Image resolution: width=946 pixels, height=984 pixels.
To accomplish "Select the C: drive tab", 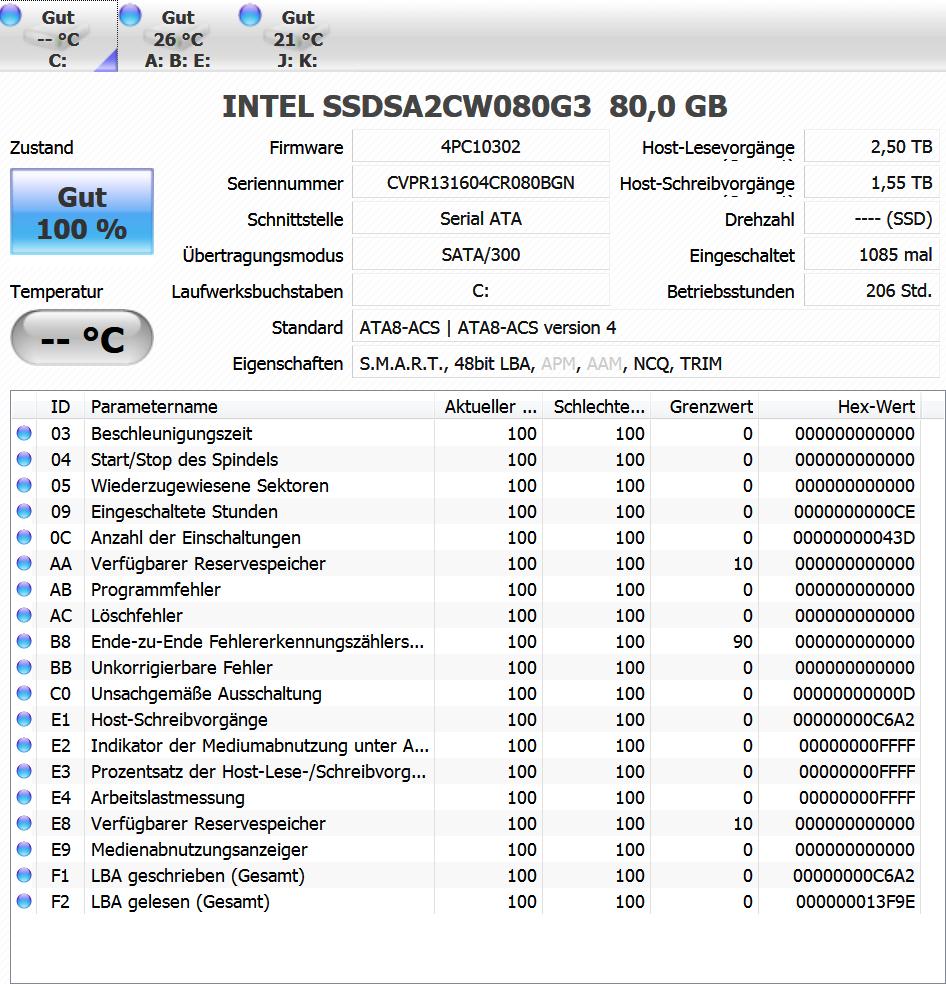I will pyautogui.click(x=58, y=36).
